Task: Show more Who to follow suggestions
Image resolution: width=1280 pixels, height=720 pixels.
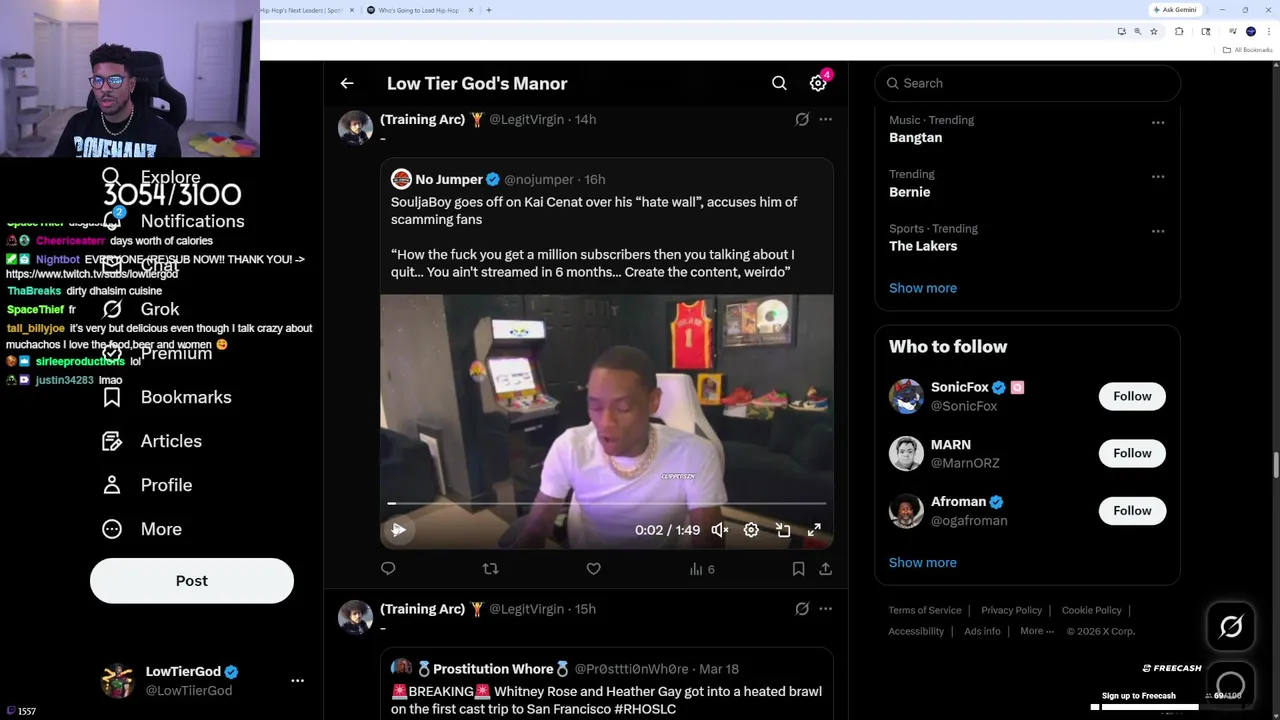Action: 923,563
